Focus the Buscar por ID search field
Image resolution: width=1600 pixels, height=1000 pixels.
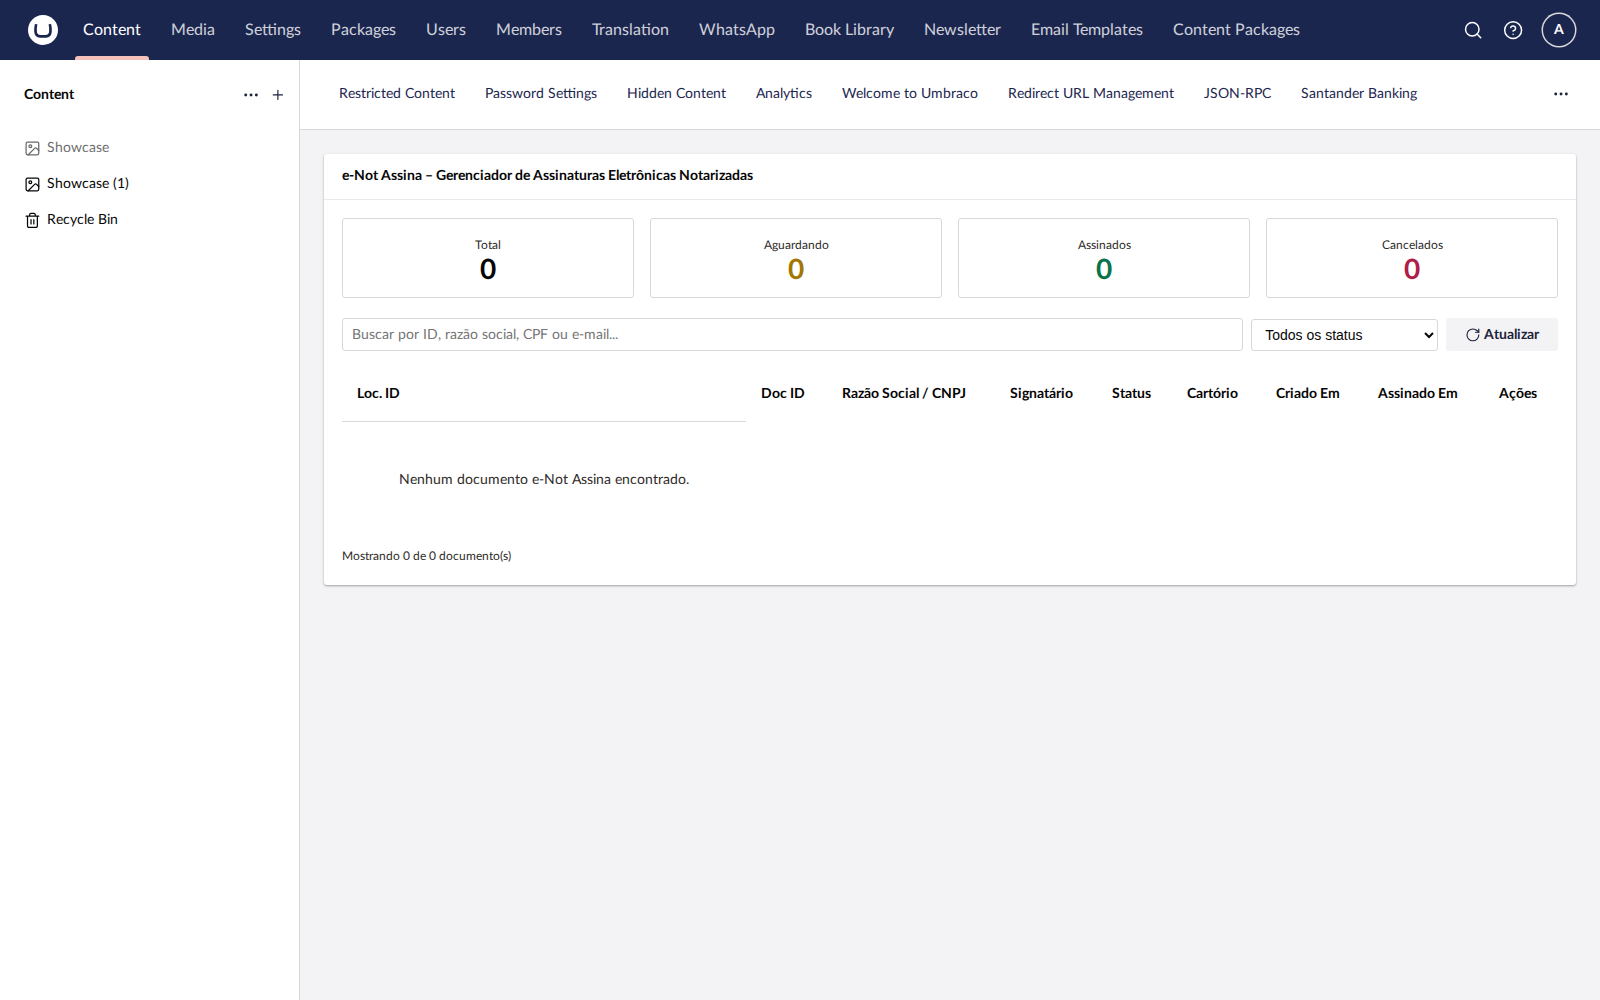(x=792, y=335)
